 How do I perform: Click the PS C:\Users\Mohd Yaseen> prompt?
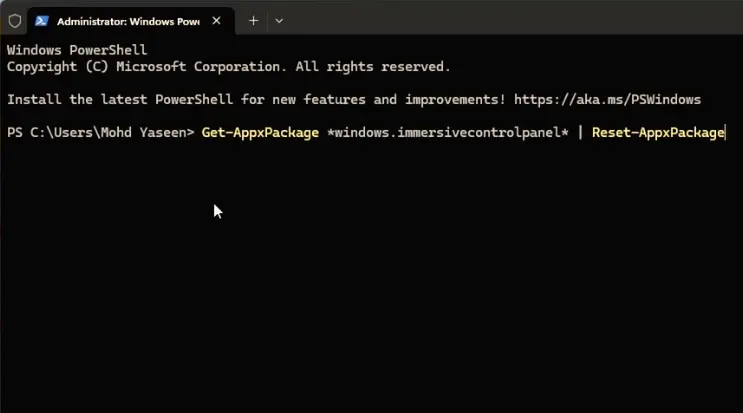(100, 133)
